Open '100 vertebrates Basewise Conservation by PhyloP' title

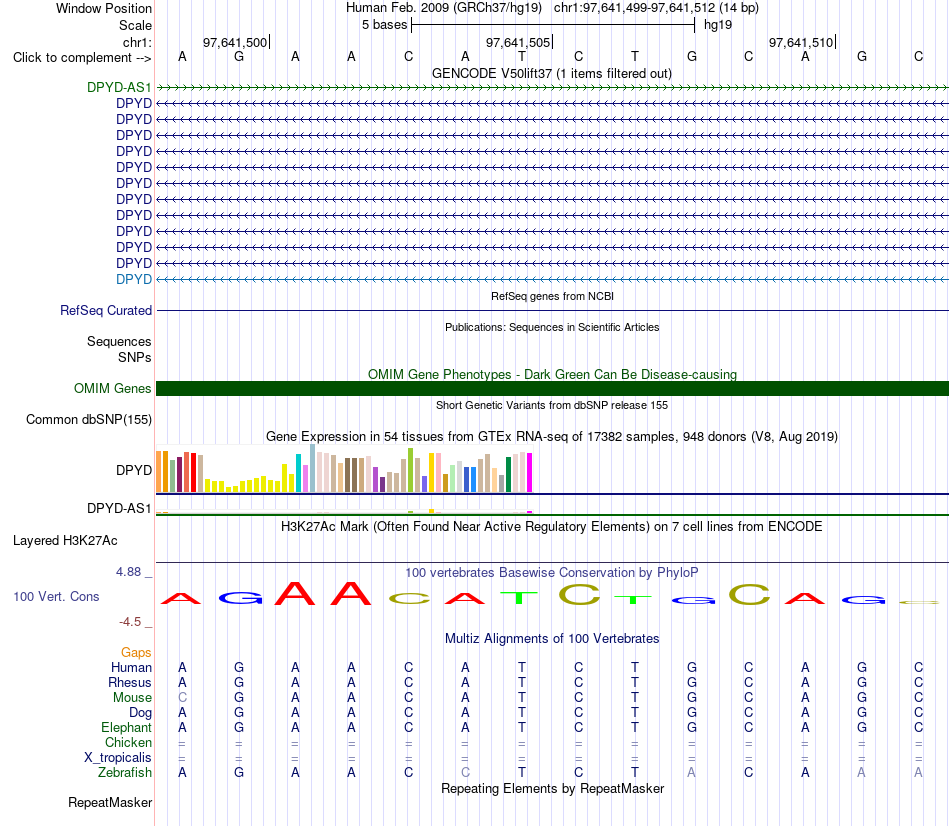pyautogui.click(x=552, y=573)
